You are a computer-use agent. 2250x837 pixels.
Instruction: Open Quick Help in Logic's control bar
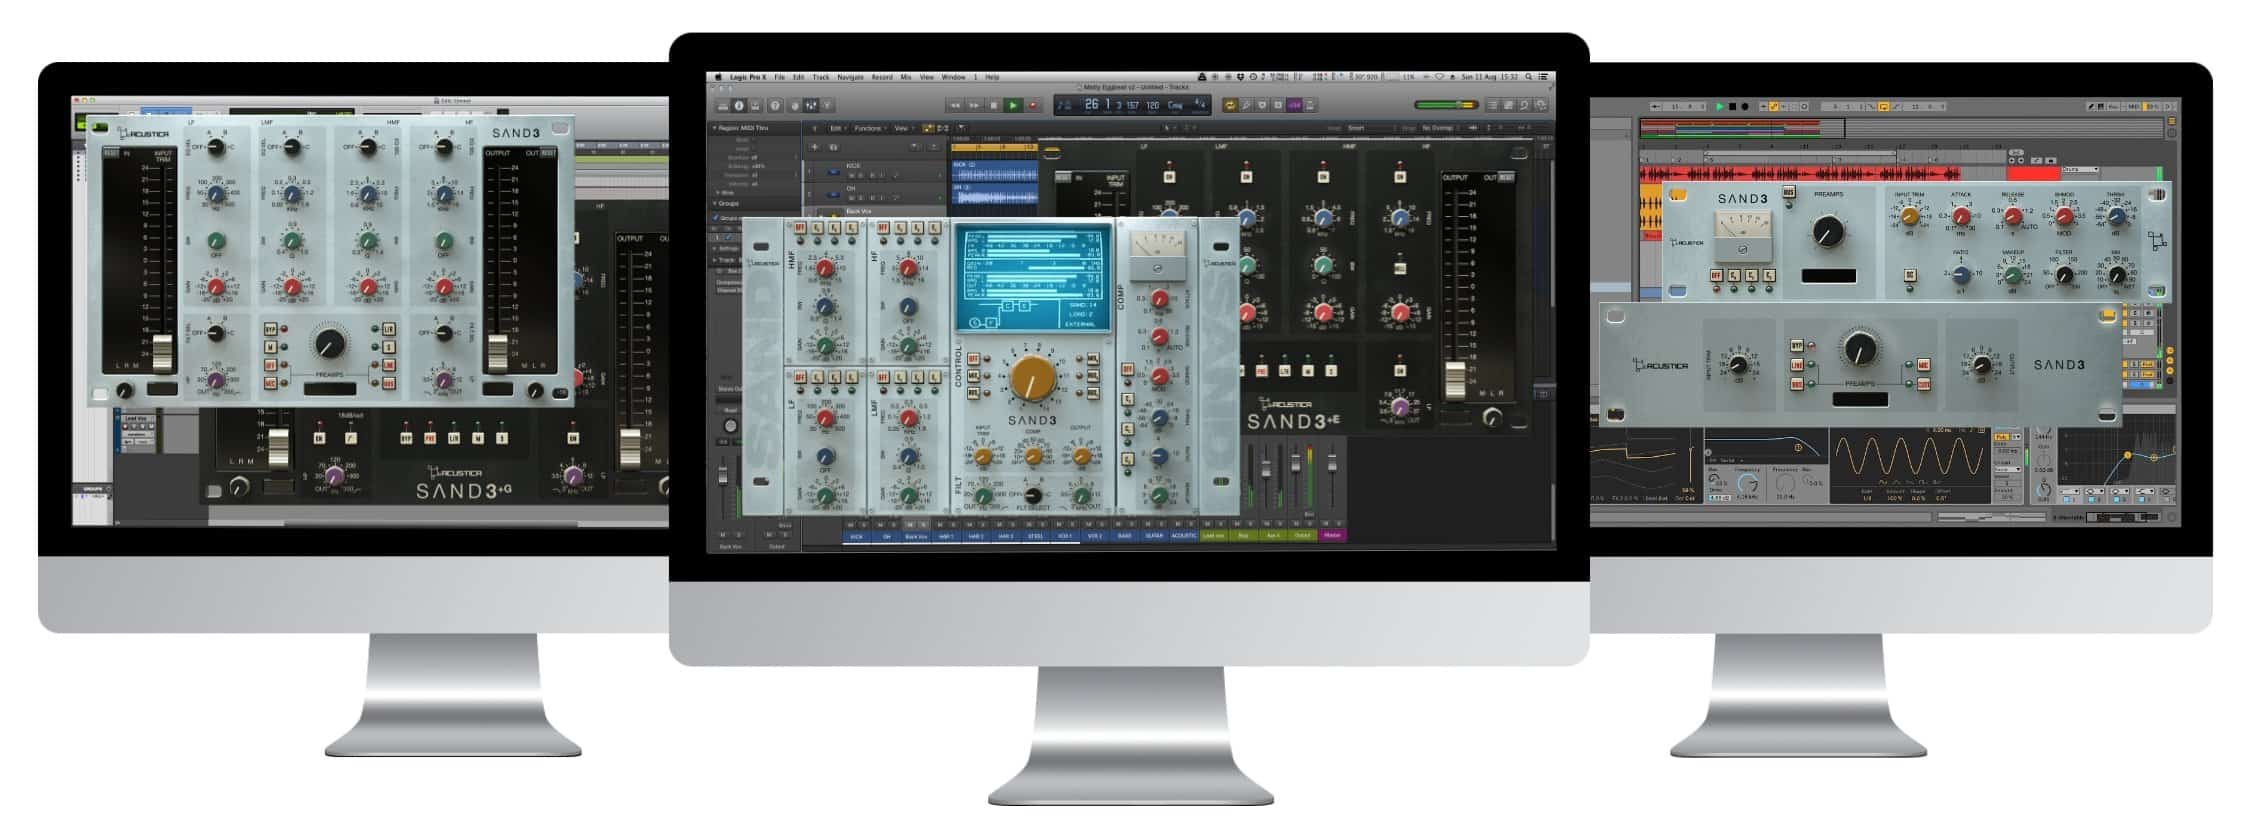pos(775,105)
